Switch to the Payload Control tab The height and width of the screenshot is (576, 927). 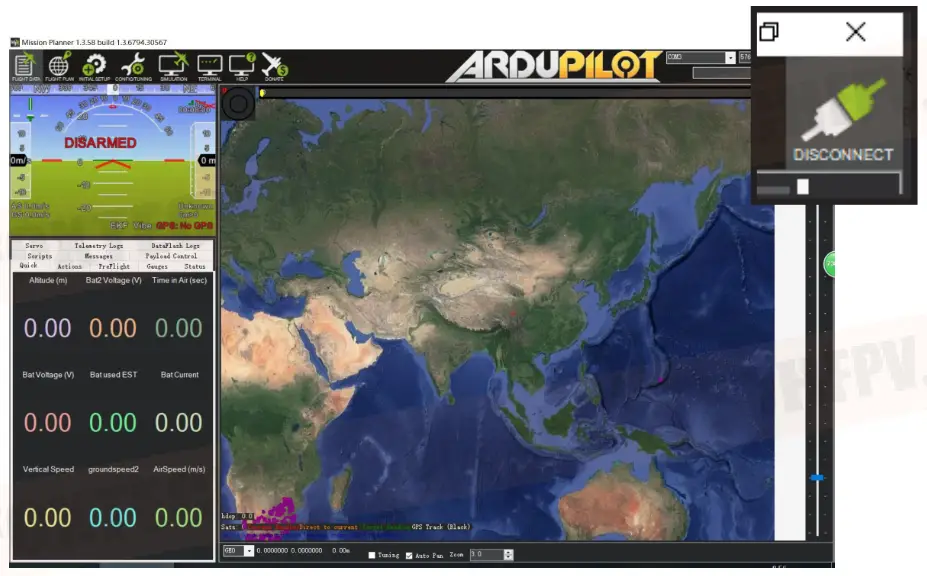click(x=171, y=256)
